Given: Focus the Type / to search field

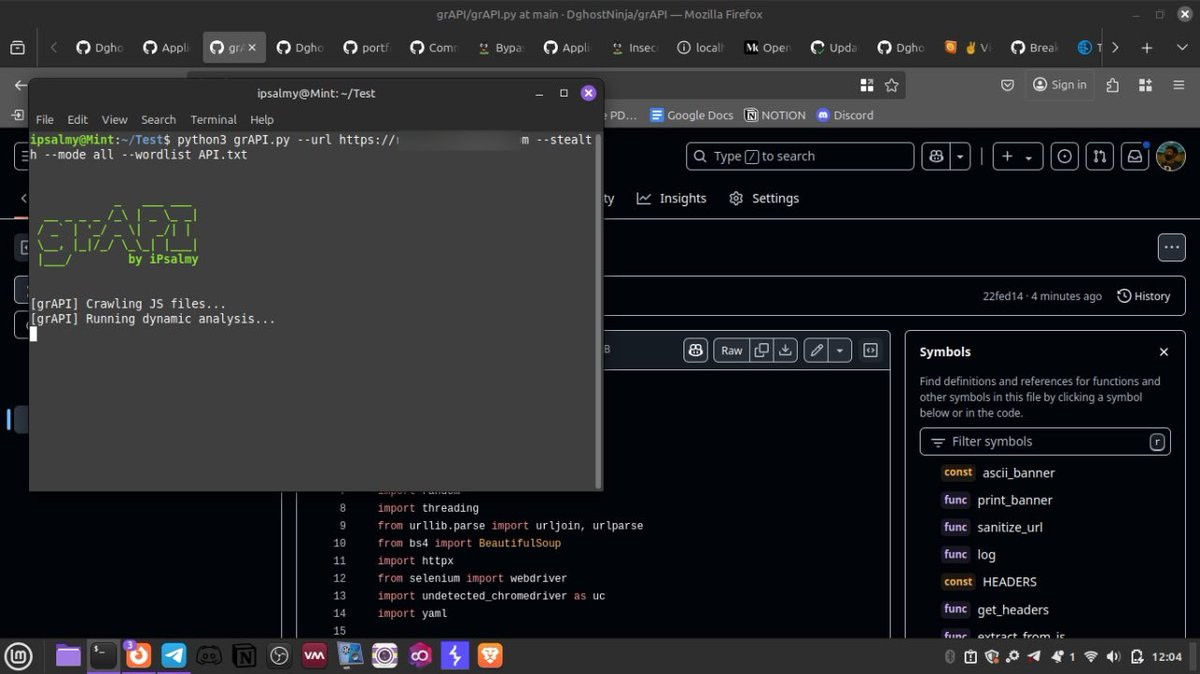Looking at the screenshot, I should [x=800, y=156].
